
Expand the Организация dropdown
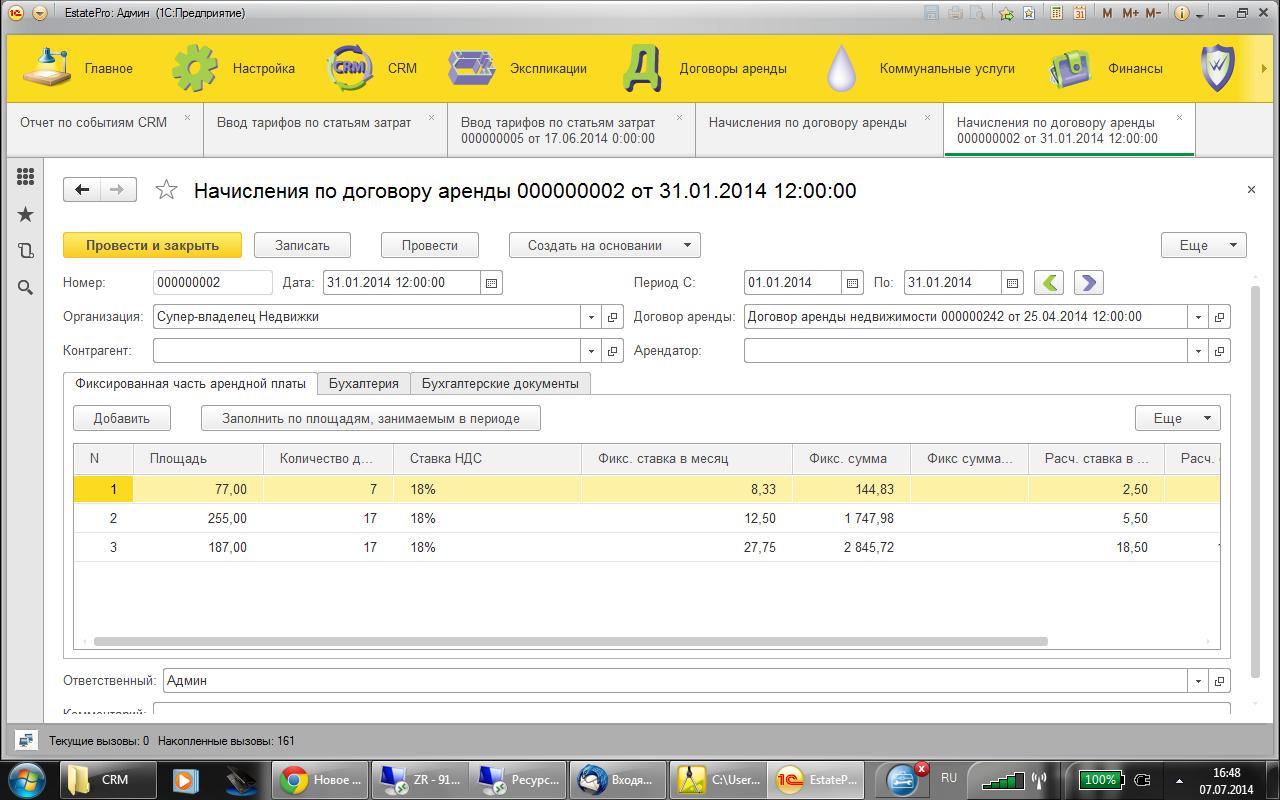(592, 317)
